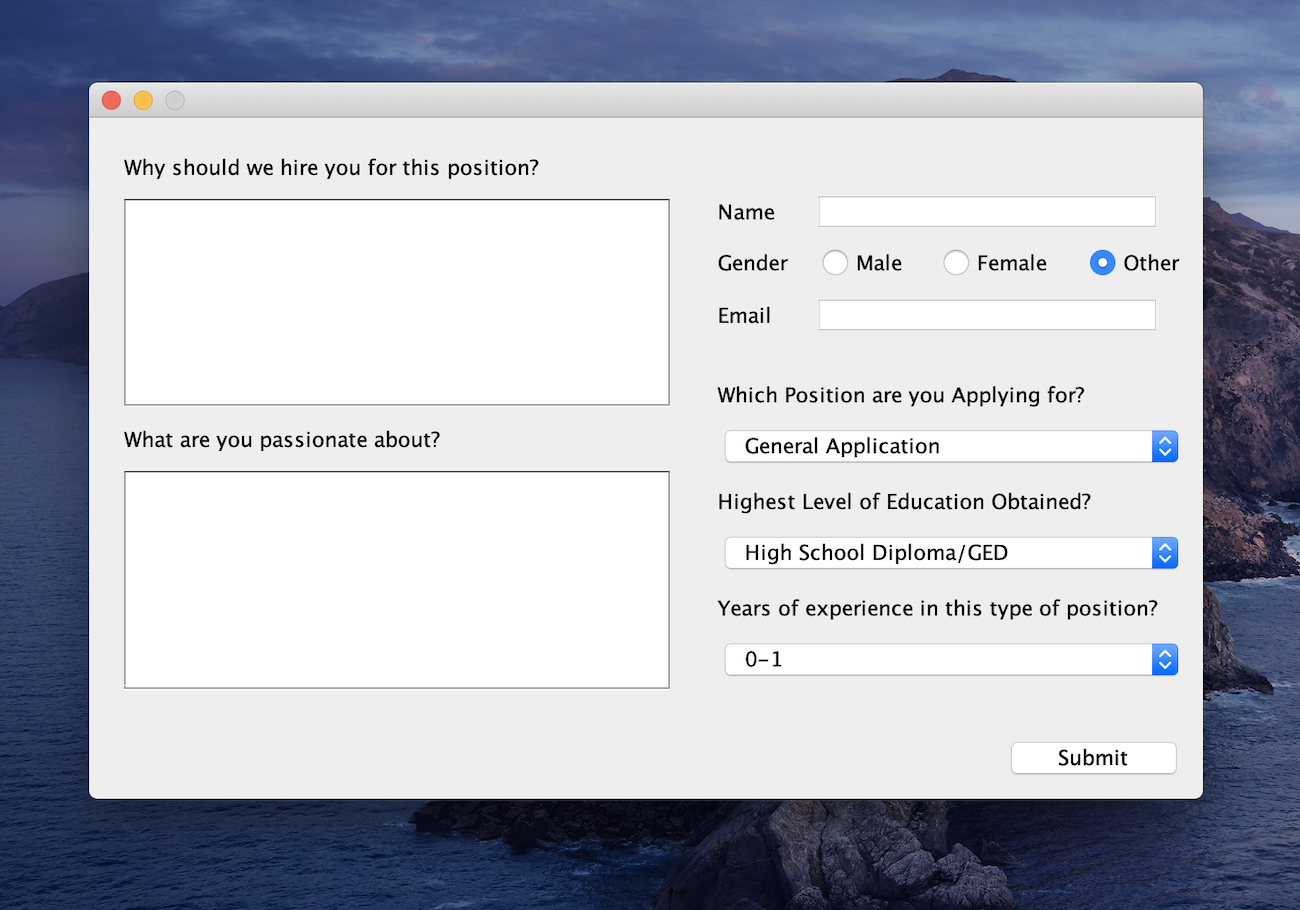The height and width of the screenshot is (910, 1300).
Task: Close the application form window
Action: coord(111,100)
